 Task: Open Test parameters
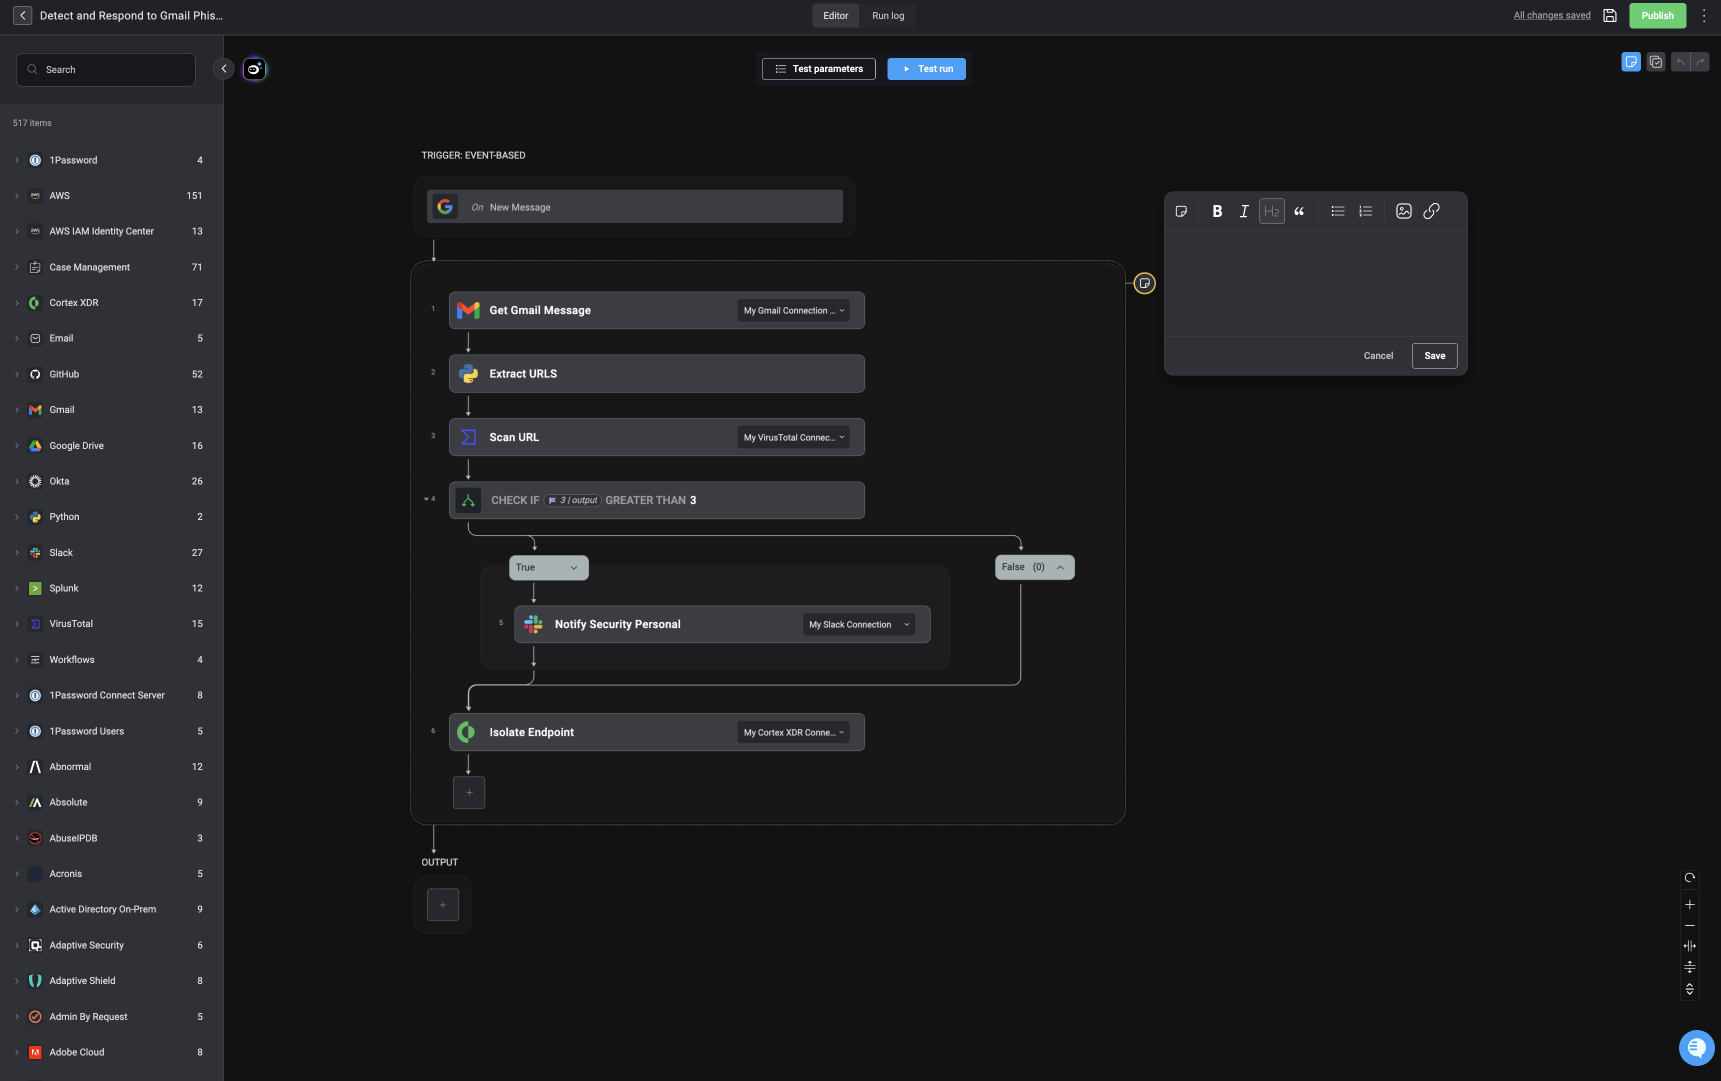point(819,69)
